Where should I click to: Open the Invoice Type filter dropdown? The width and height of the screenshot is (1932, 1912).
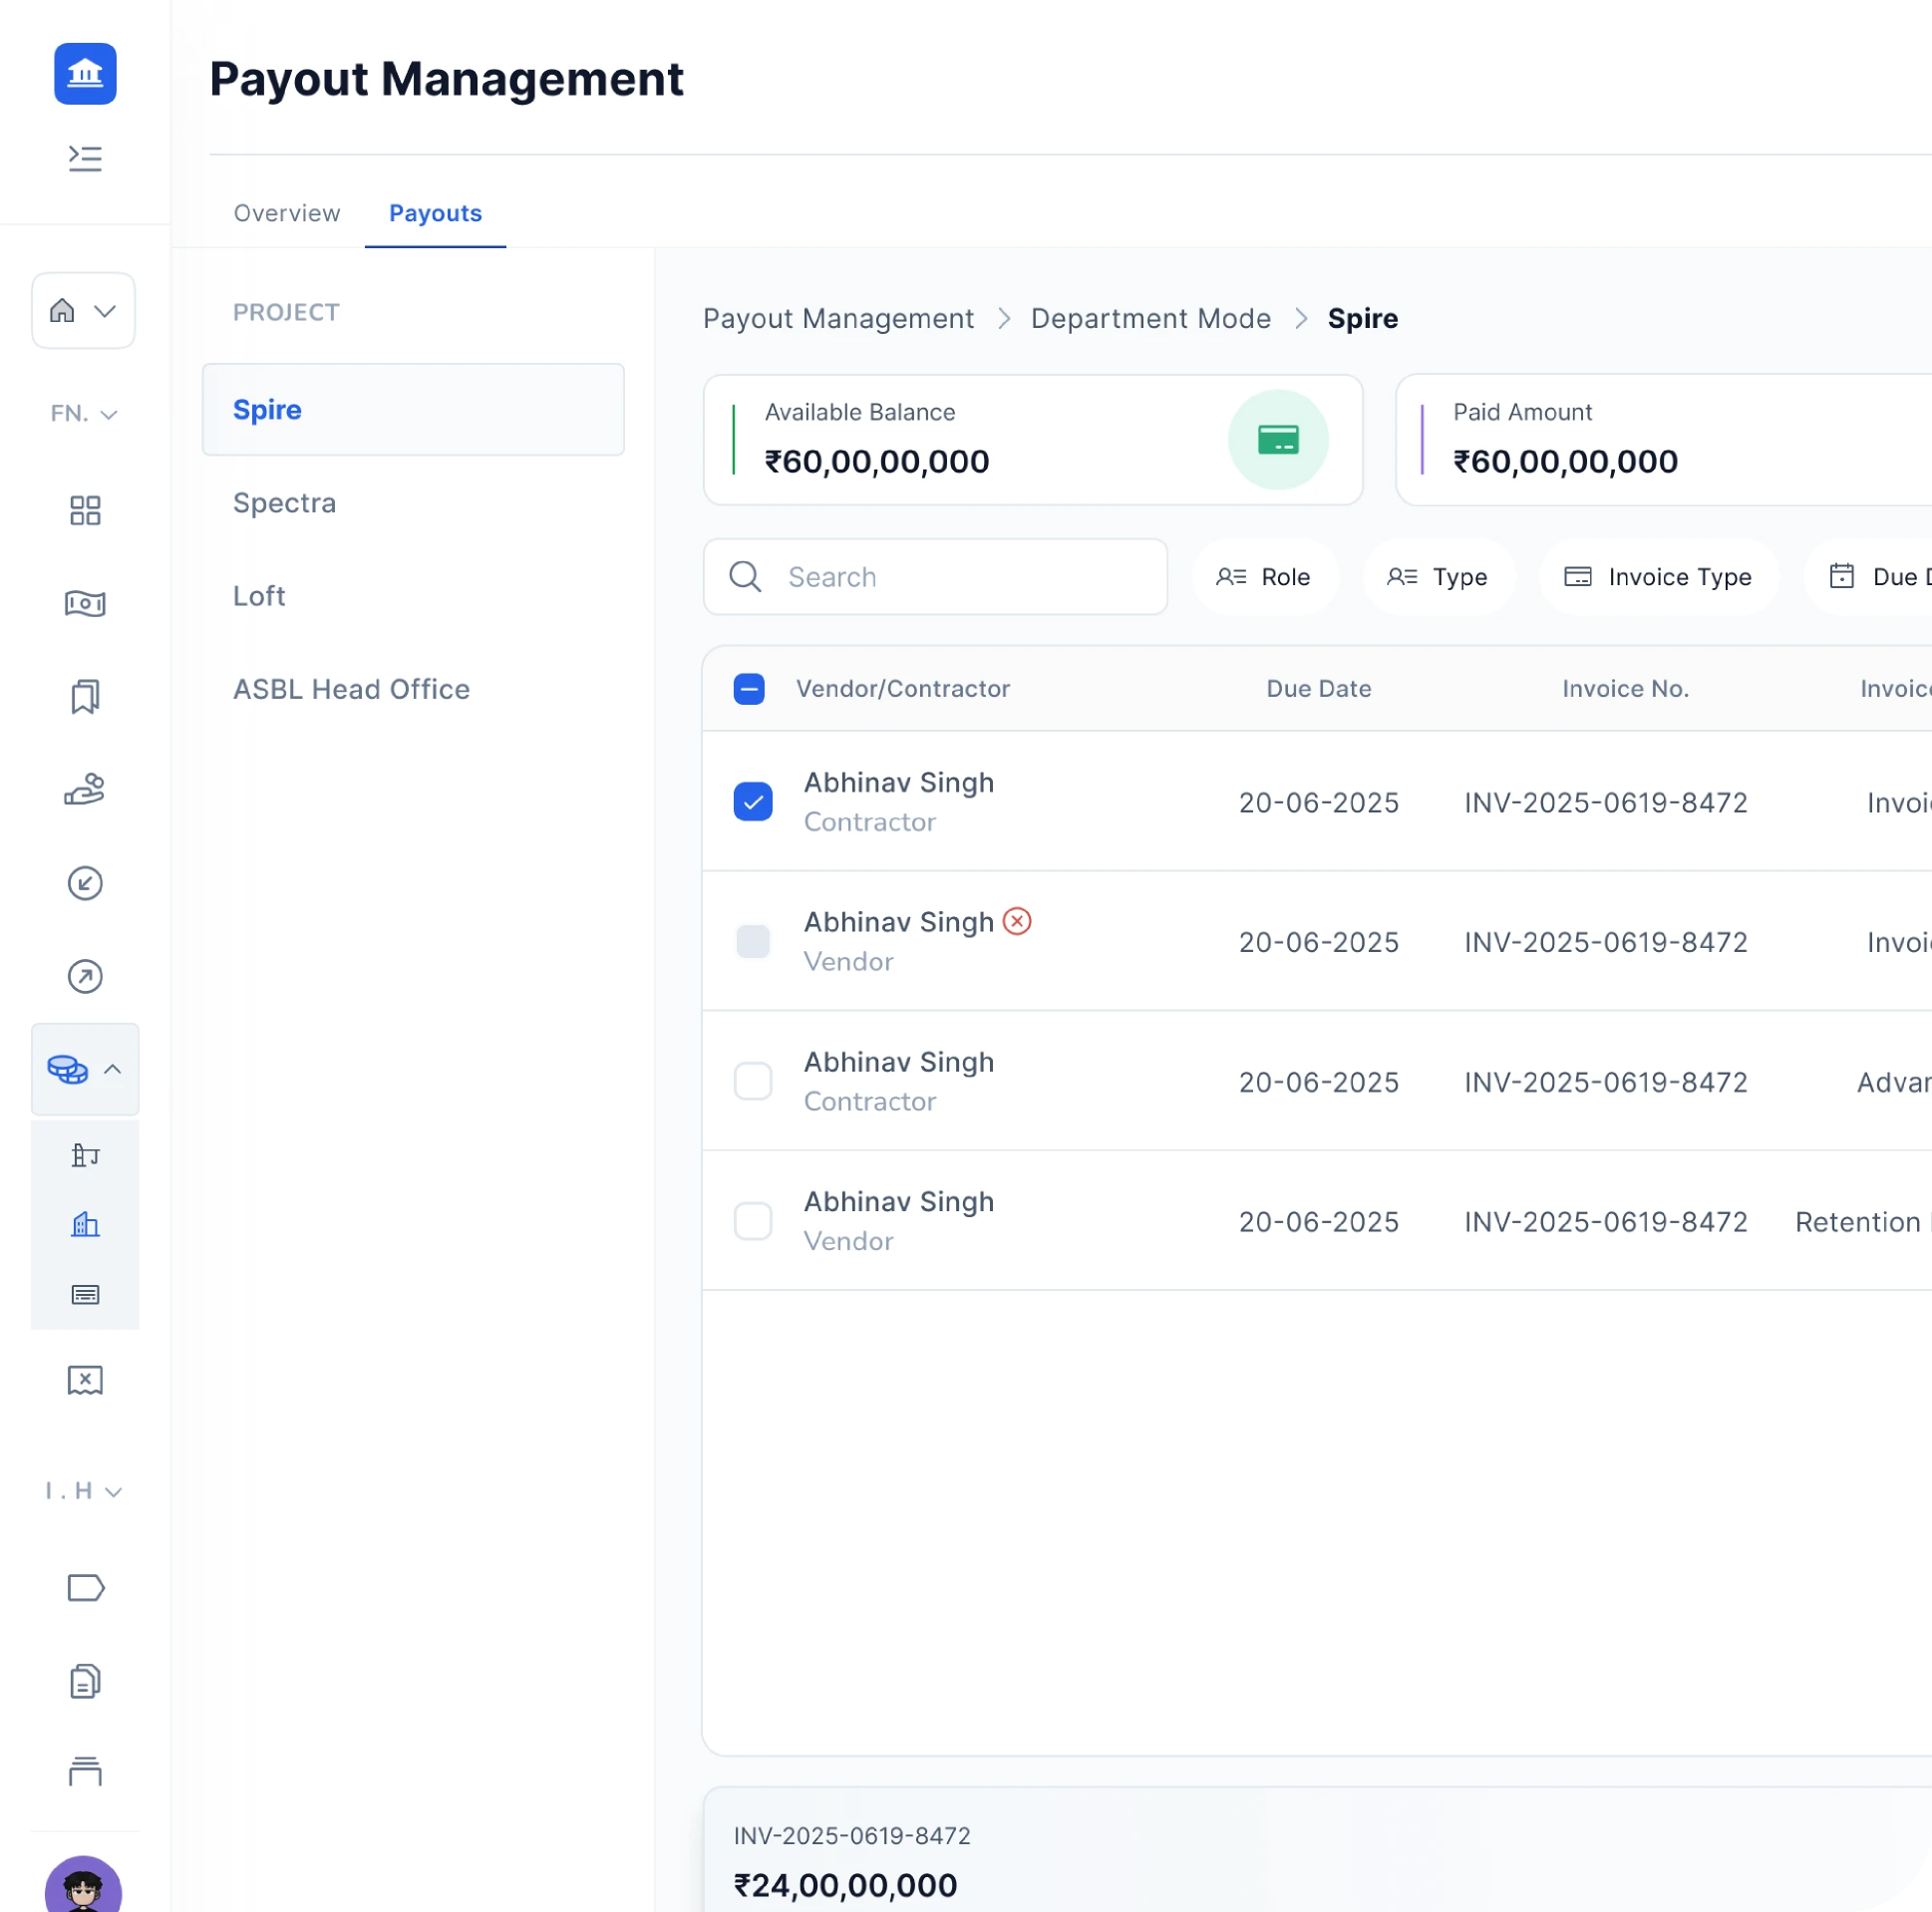click(x=1658, y=577)
